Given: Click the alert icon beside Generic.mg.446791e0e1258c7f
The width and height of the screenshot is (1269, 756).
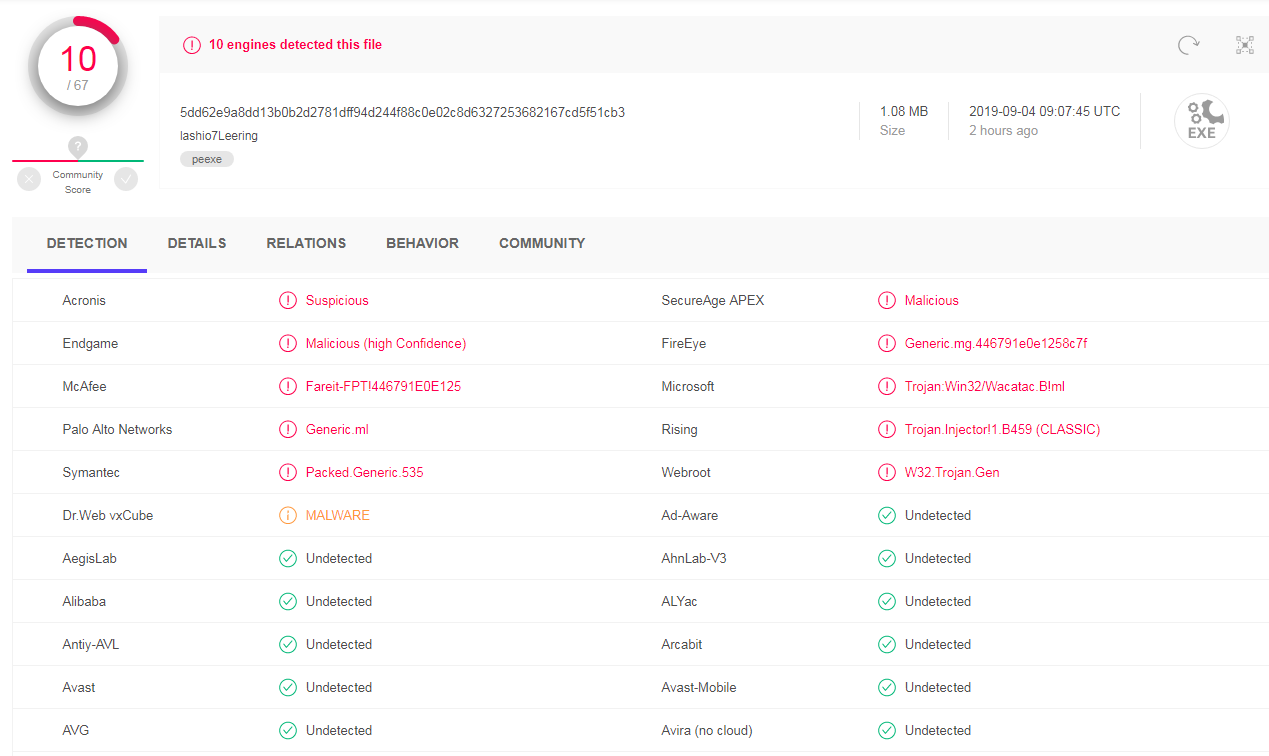Looking at the screenshot, I should (887, 343).
